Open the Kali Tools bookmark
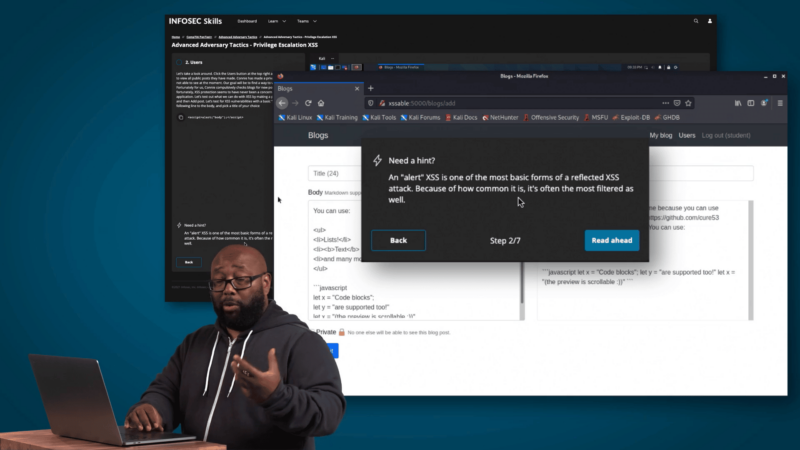Screen dimensions: 800x450 tap(382, 117)
